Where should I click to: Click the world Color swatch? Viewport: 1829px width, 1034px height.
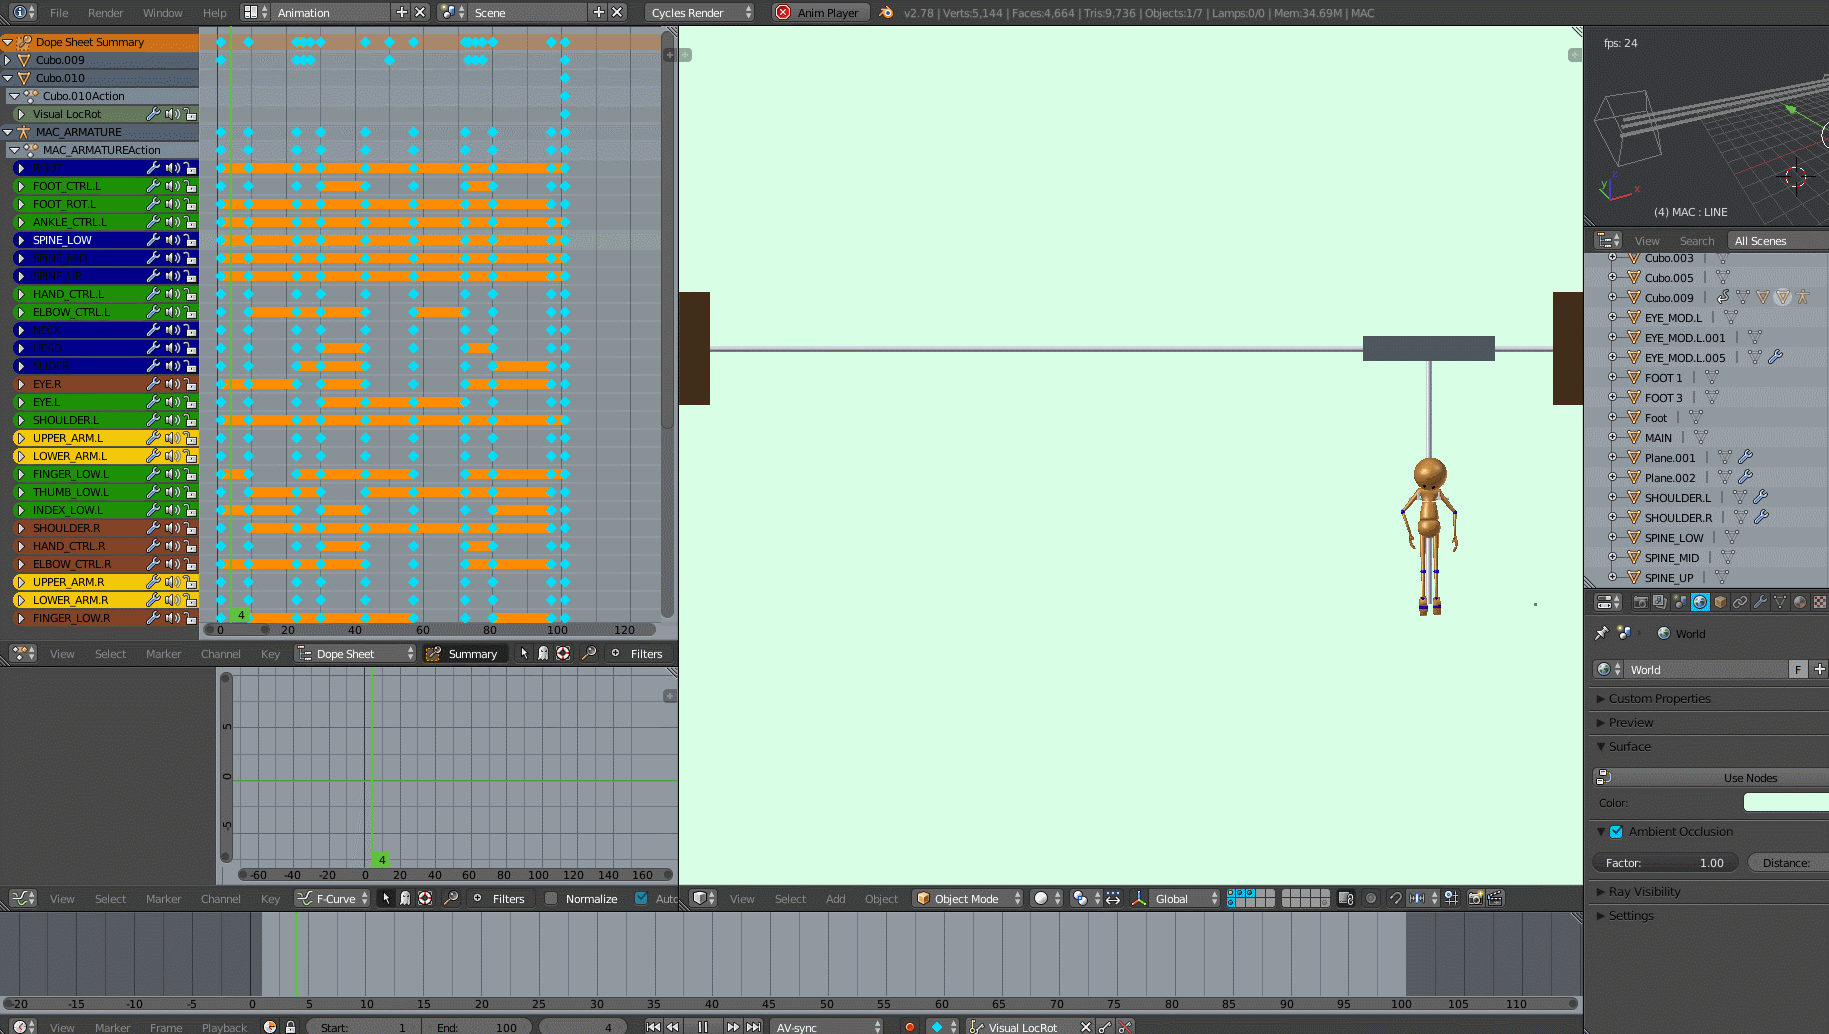click(1786, 802)
